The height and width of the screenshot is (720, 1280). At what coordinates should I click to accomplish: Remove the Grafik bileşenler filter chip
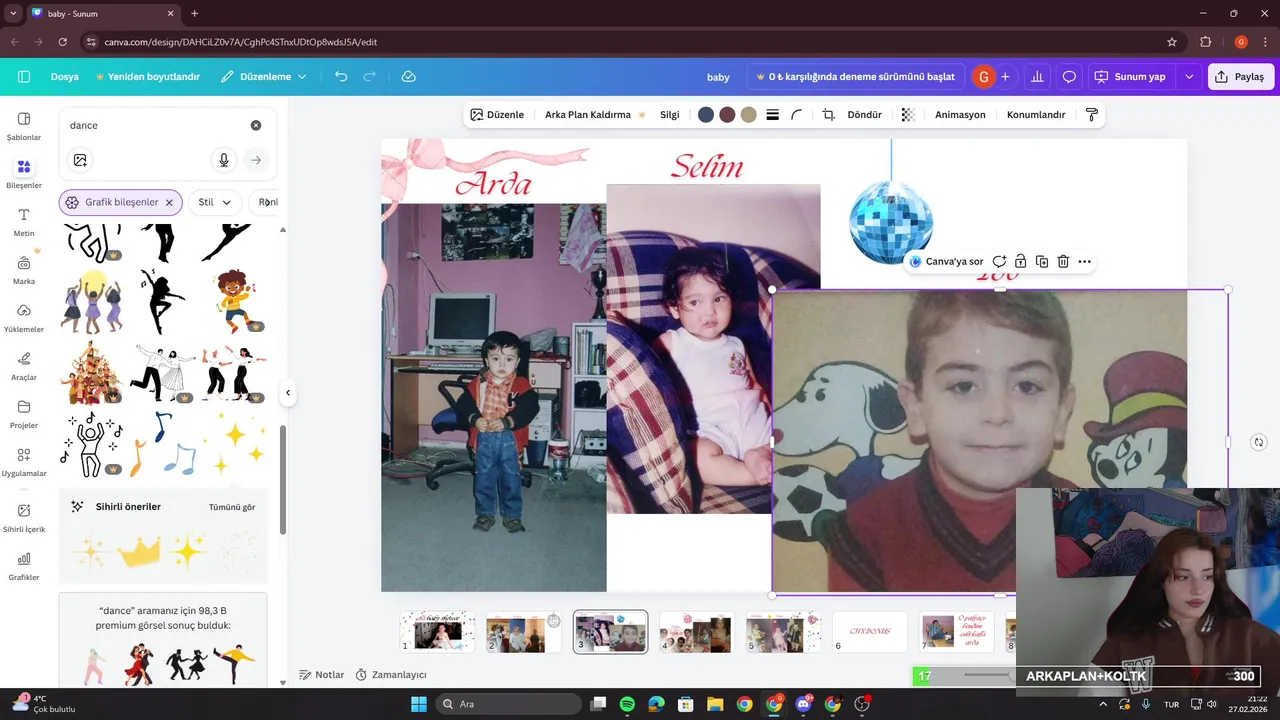169,202
